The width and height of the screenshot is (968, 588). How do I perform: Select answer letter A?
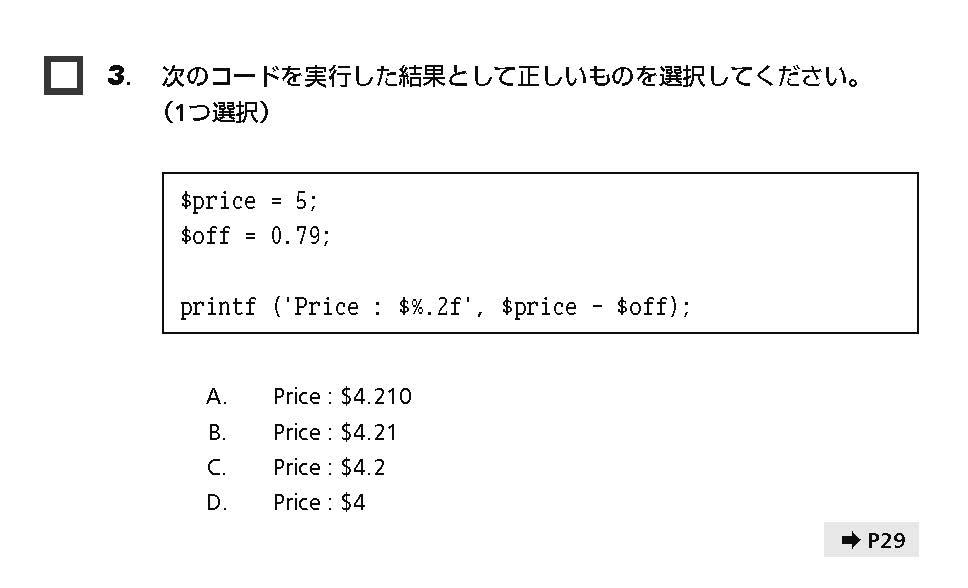(217, 397)
